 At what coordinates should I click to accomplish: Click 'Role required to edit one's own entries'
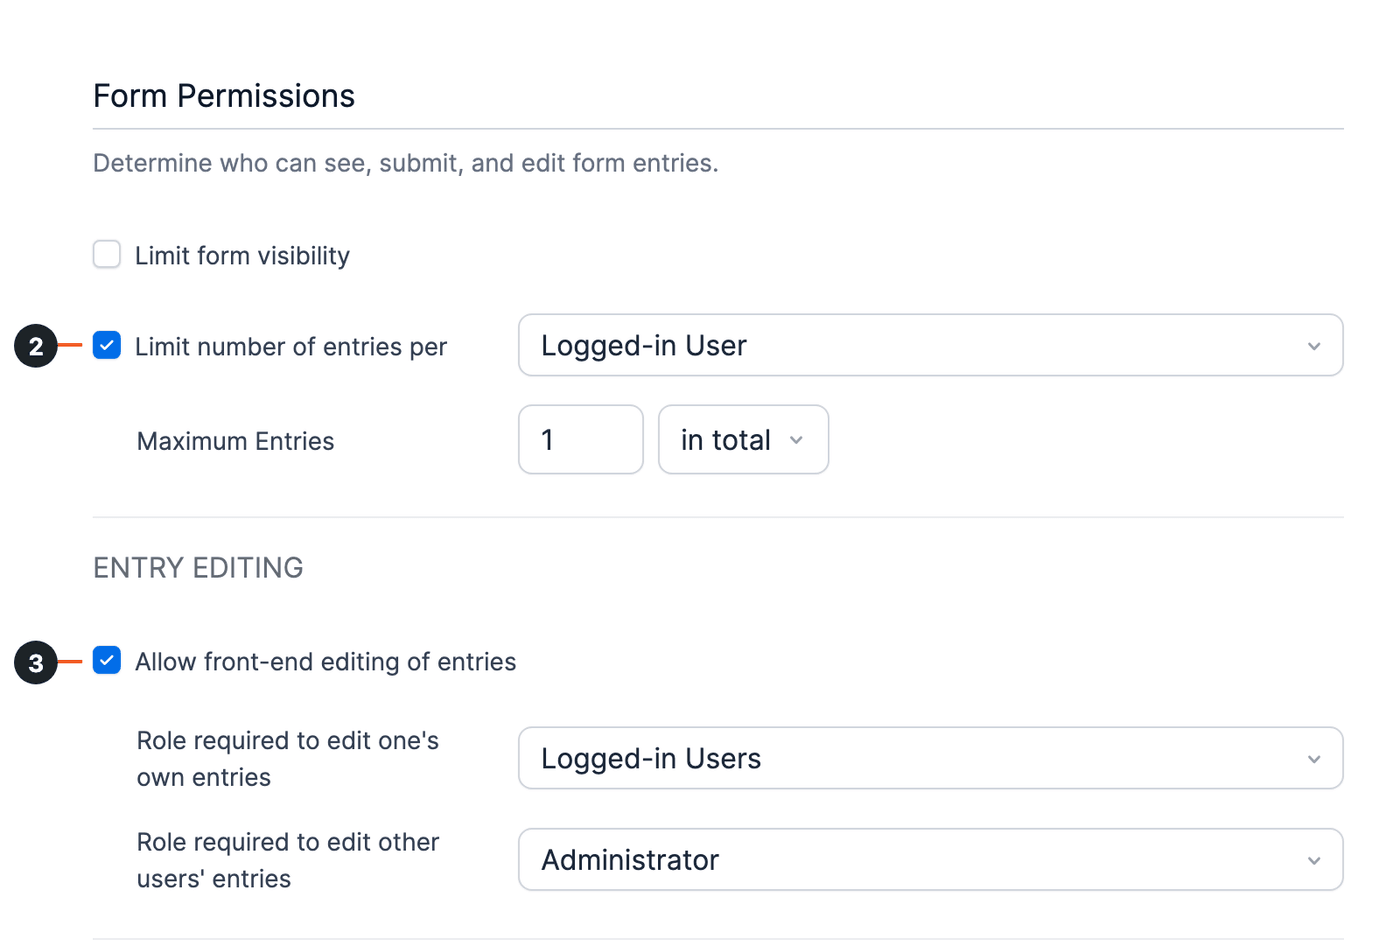point(288,759)
